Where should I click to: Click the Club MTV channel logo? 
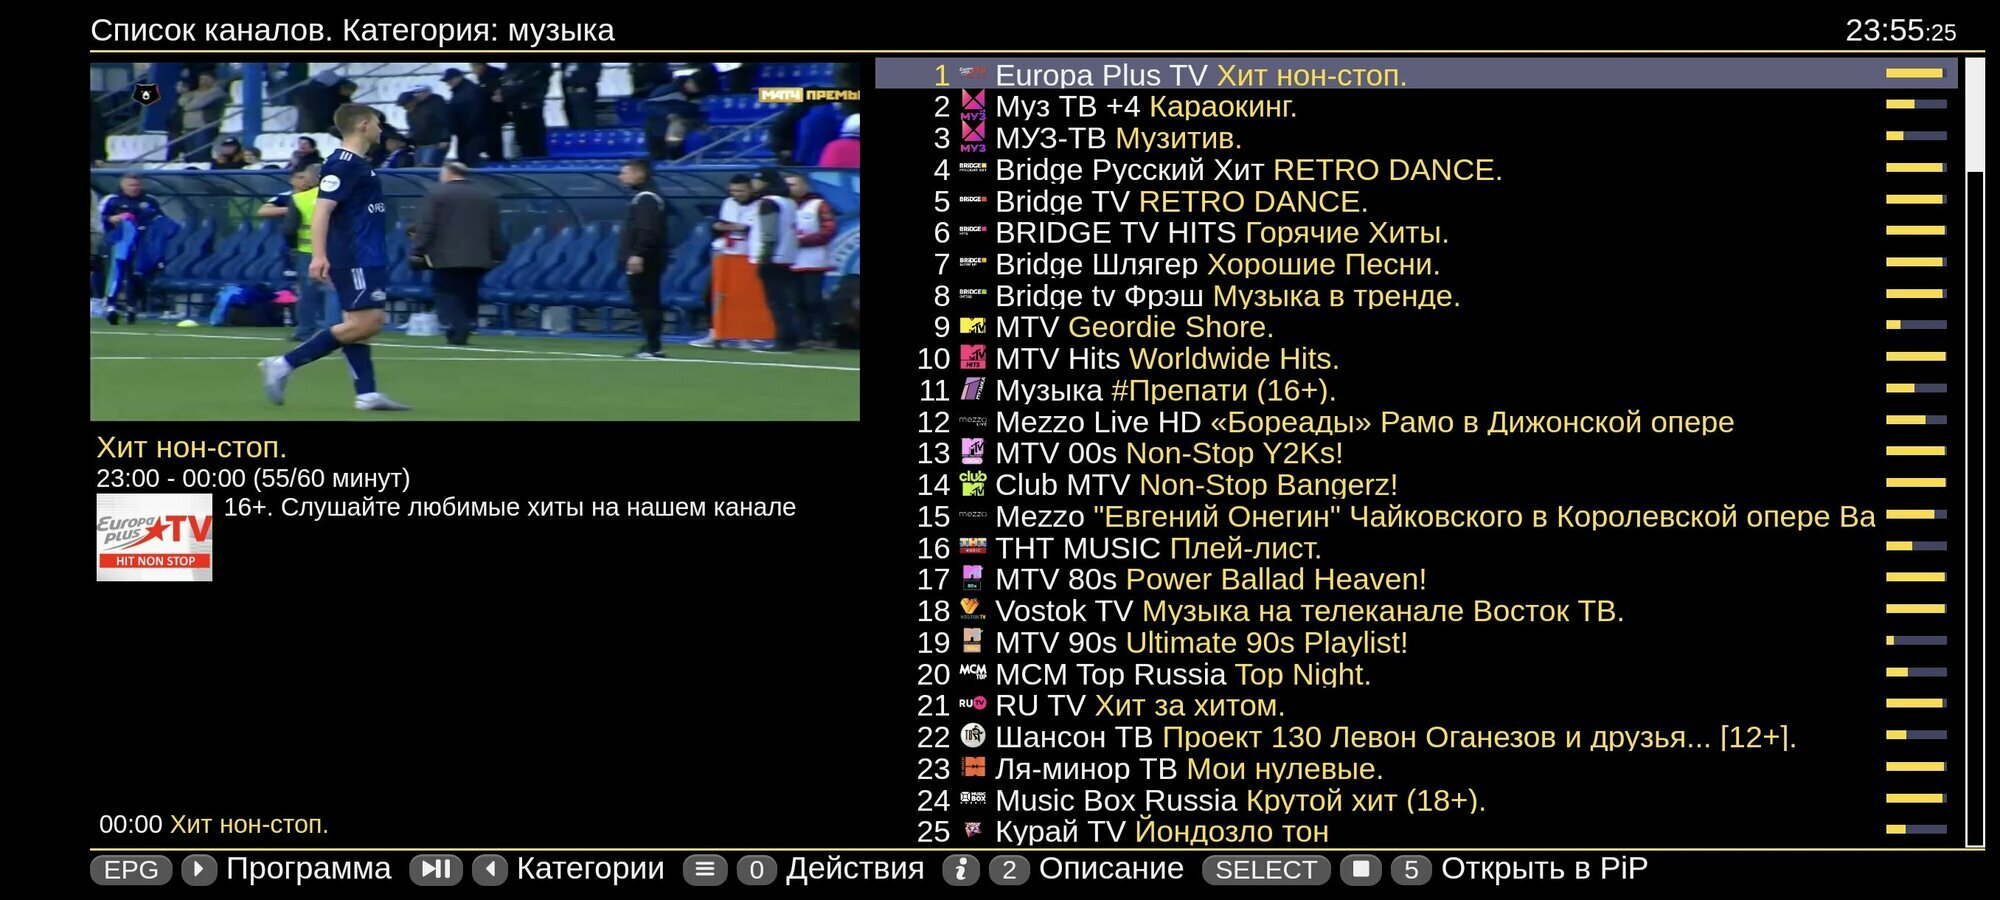point(972,484)
